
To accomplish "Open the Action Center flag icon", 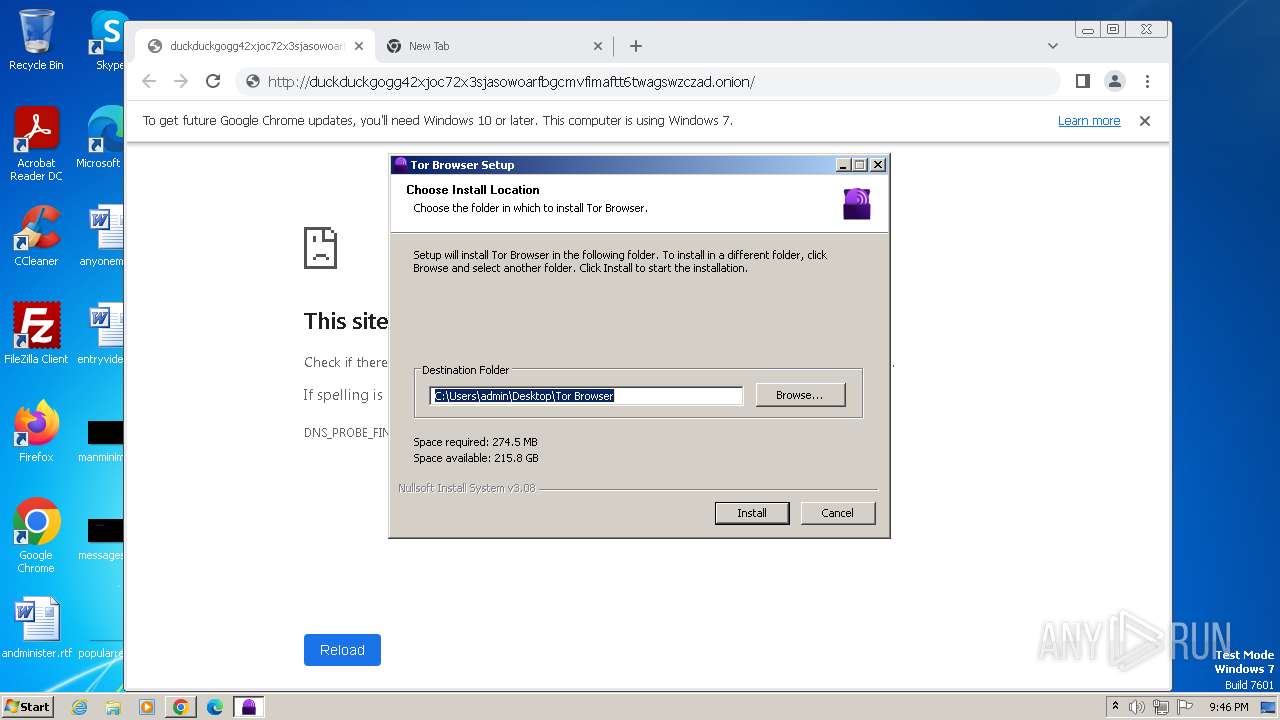I will pyautogui.click(x=1185, y=707).
